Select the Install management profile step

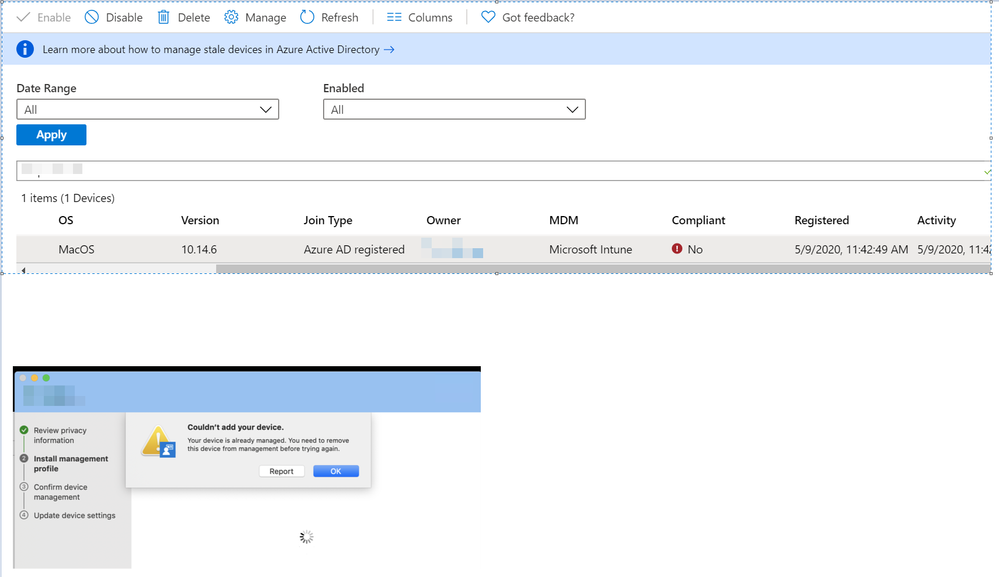pyautogui.click(x=70, y=463)
